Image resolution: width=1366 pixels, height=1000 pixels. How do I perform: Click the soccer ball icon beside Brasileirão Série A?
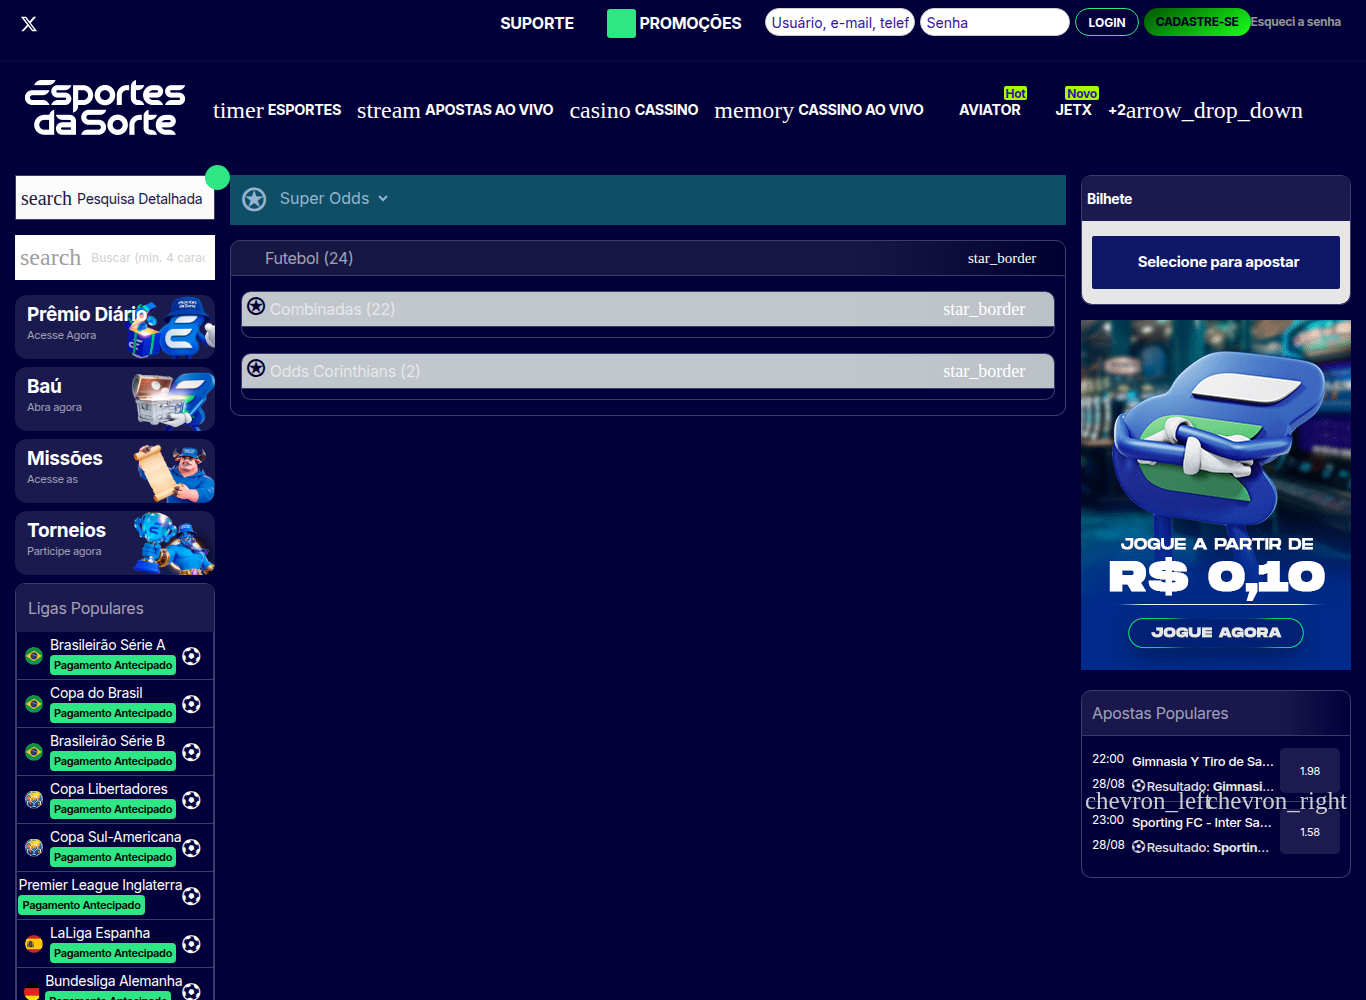192,656
